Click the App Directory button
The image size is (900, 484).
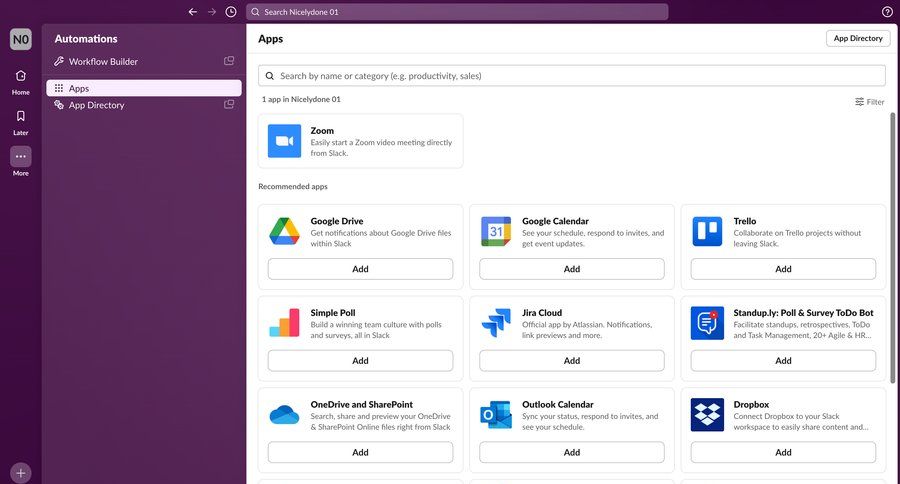click(x=858, y=38)
